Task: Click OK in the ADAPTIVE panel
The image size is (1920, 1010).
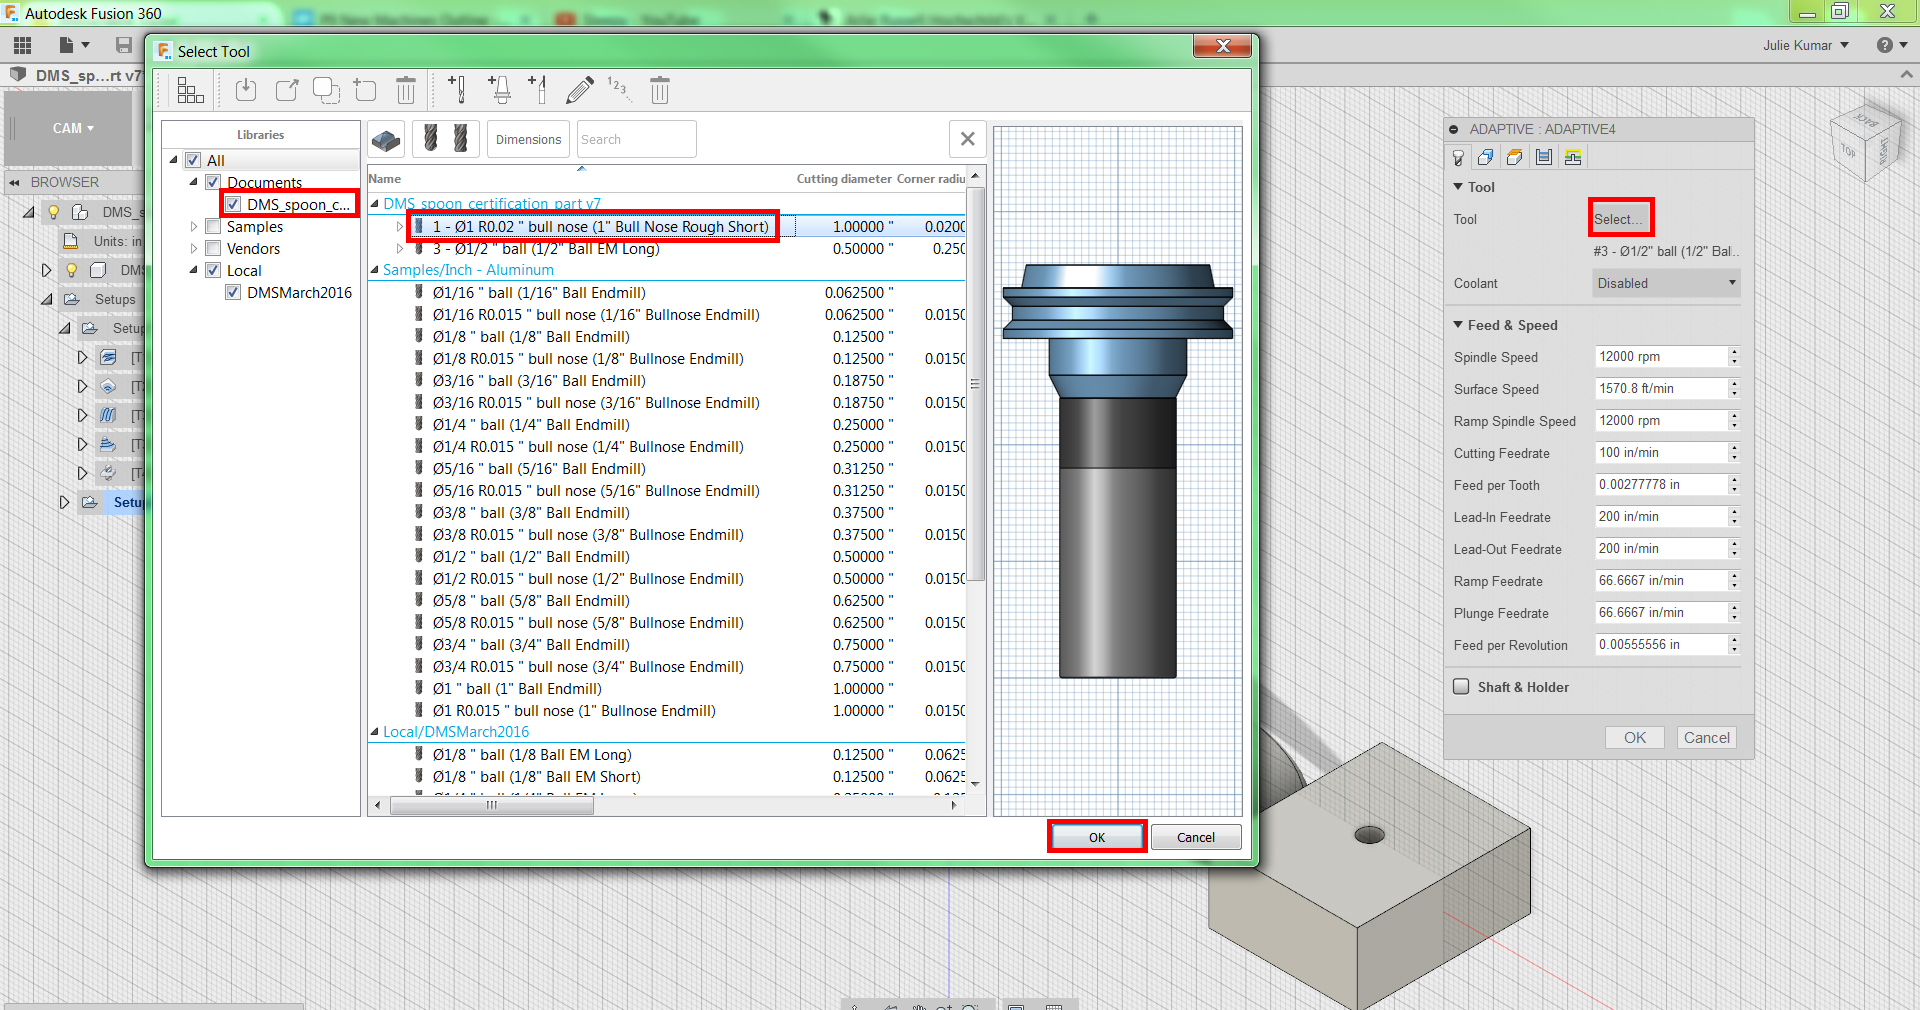Action: click(1635, 737)
